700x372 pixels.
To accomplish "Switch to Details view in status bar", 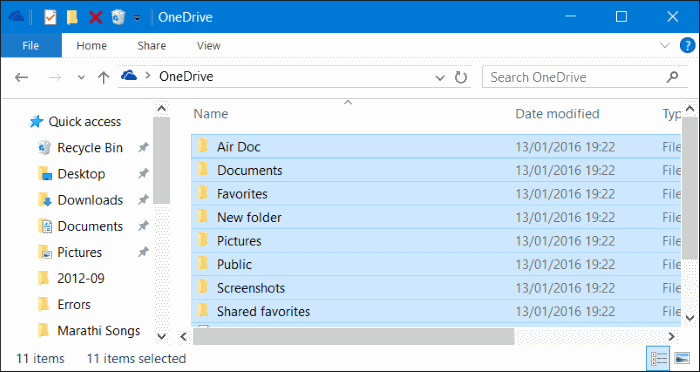I will click(658, 359).
